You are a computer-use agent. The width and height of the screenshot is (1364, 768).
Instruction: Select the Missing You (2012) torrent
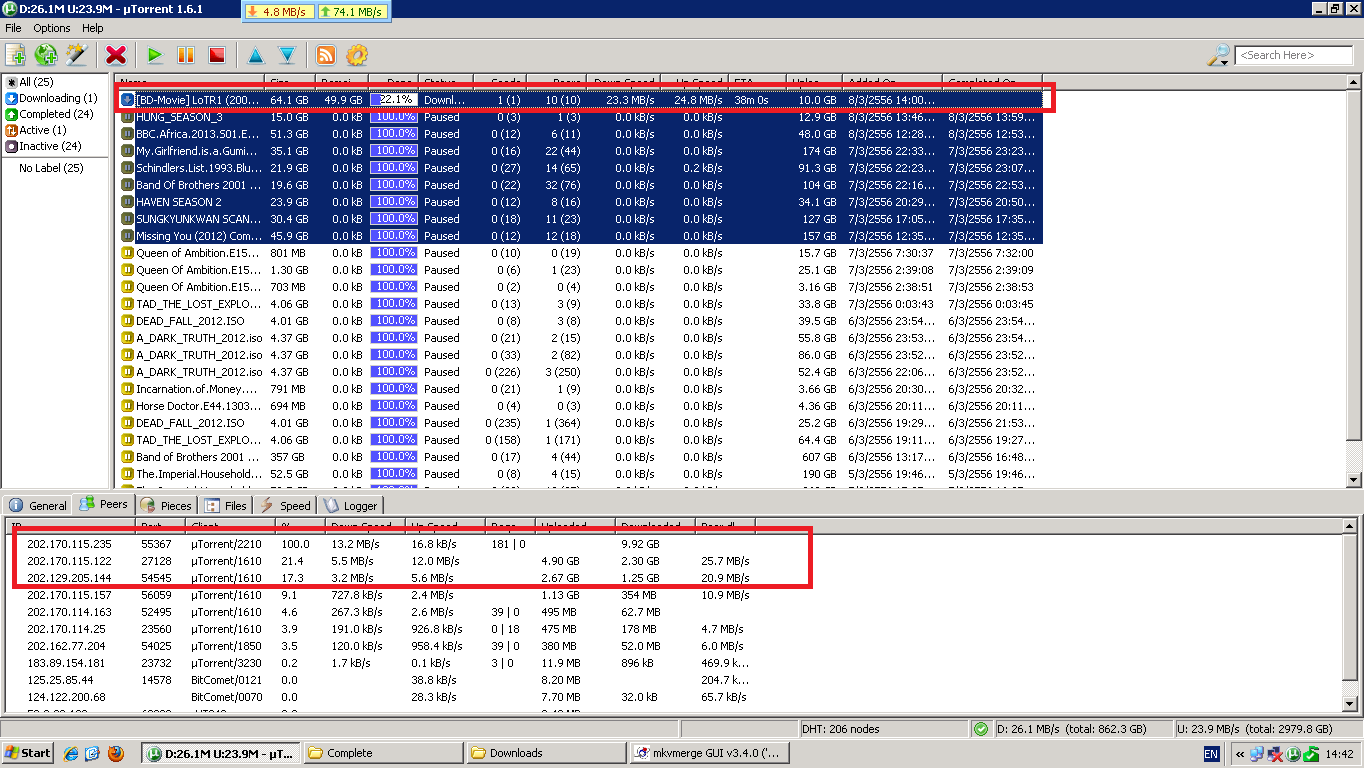pyautogui.click(x=580, y=236)
